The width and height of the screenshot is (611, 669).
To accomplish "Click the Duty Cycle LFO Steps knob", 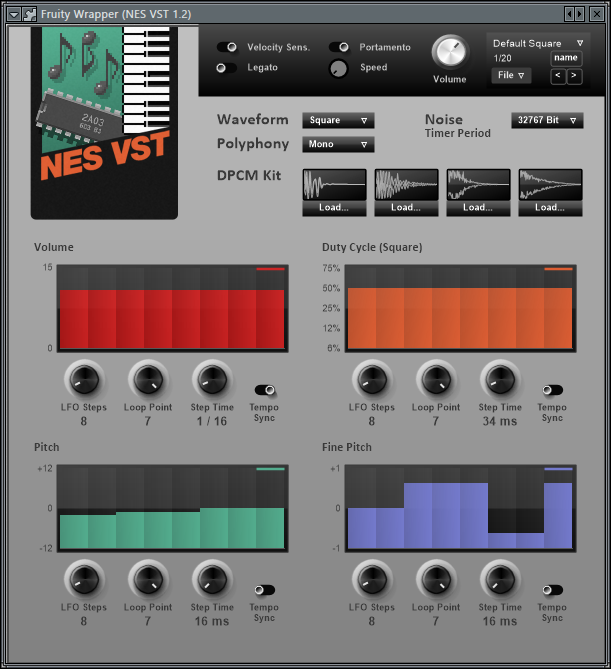I will tap(372, 380).
